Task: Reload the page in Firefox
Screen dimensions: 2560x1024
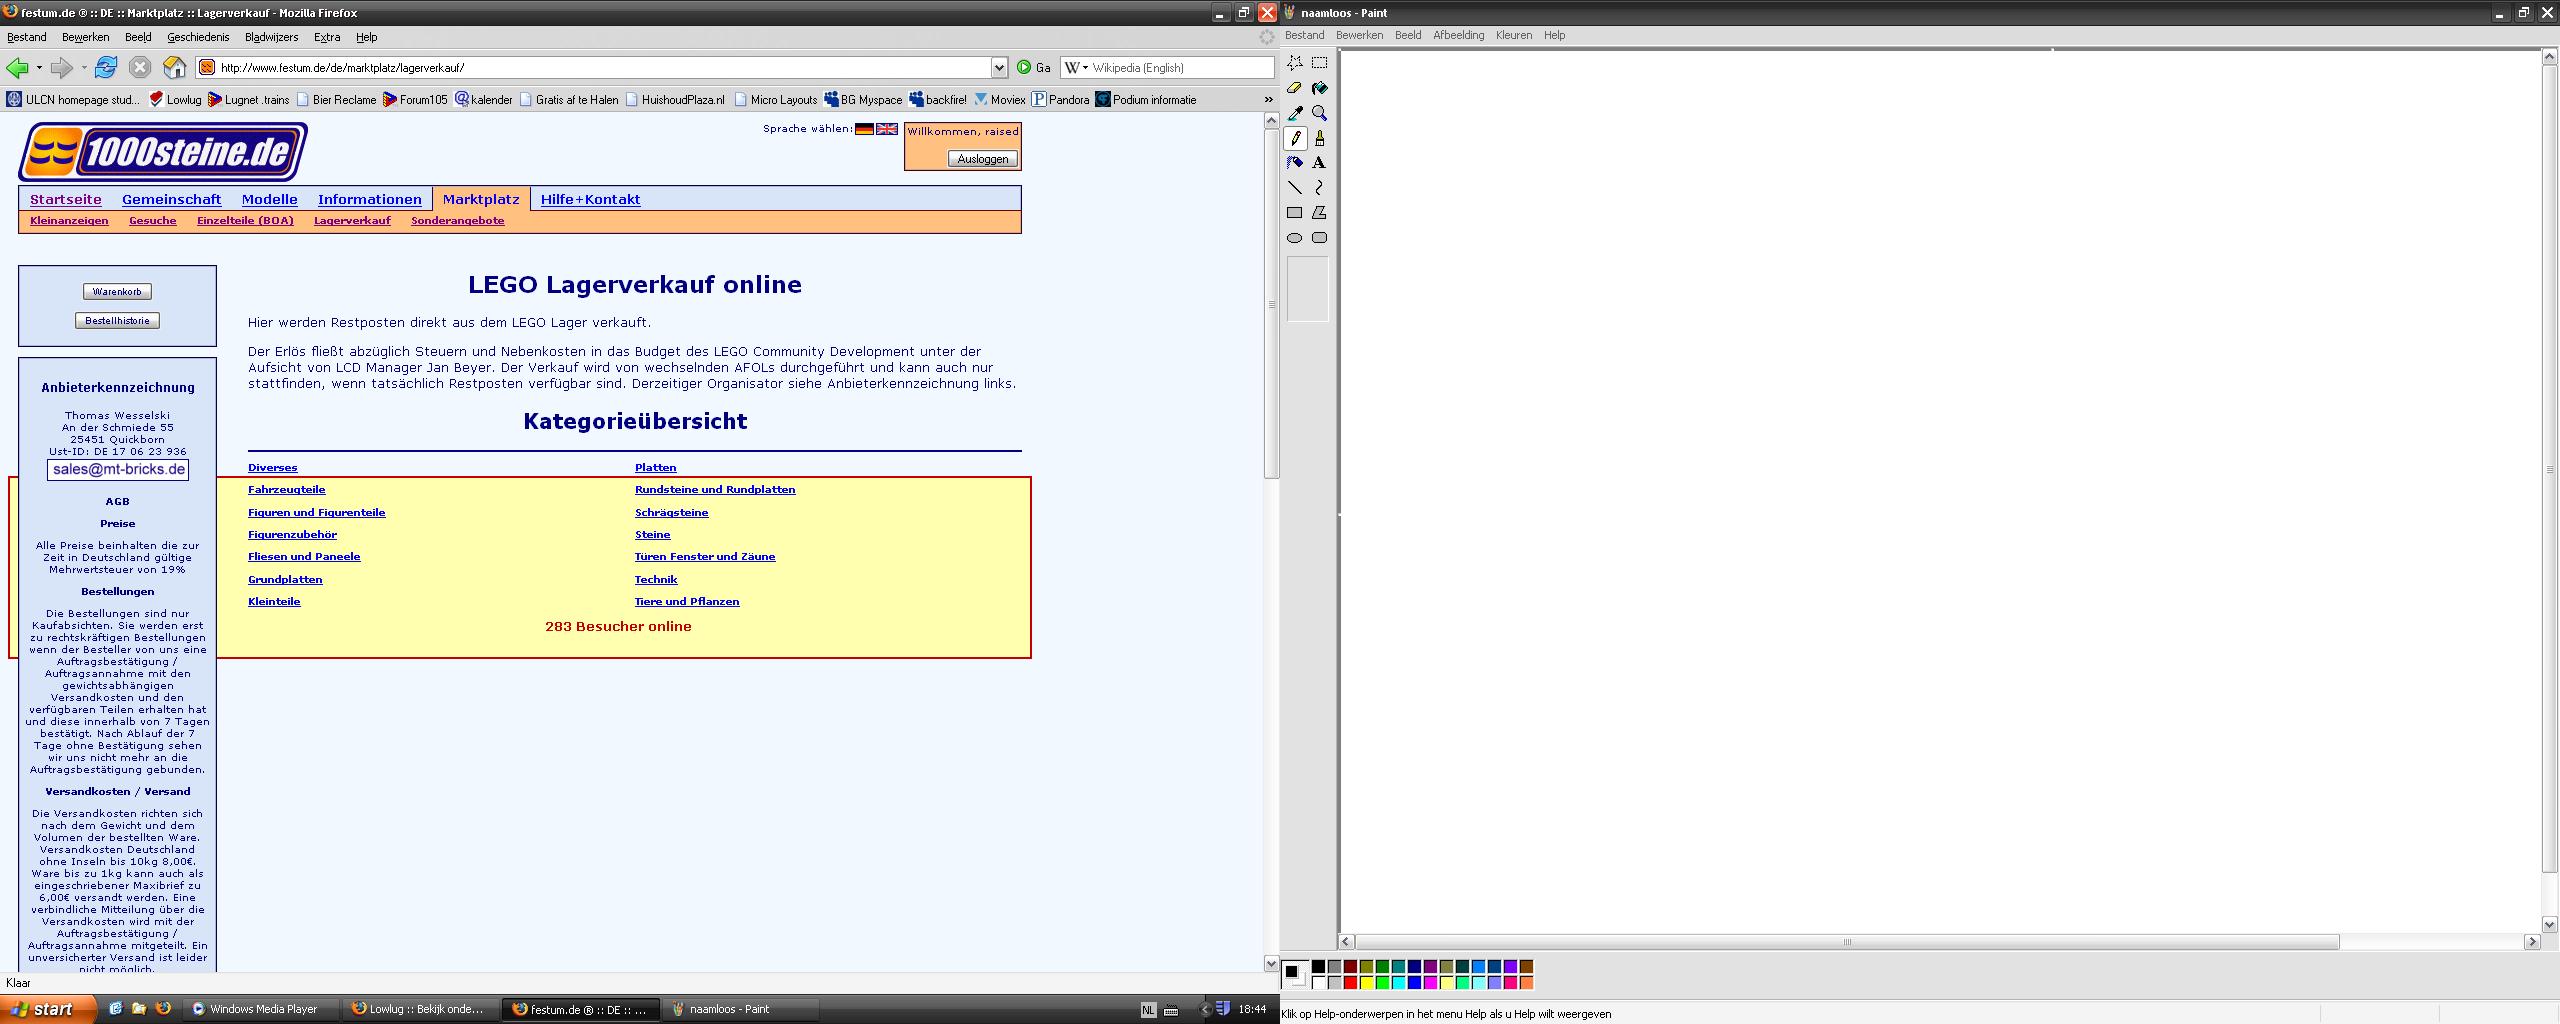Action: point(105,67)
